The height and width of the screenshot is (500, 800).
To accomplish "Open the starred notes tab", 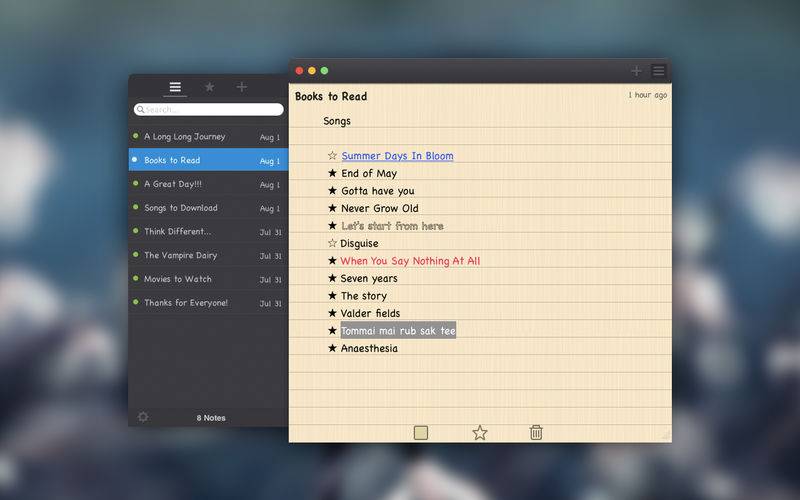I will (209, 87).
